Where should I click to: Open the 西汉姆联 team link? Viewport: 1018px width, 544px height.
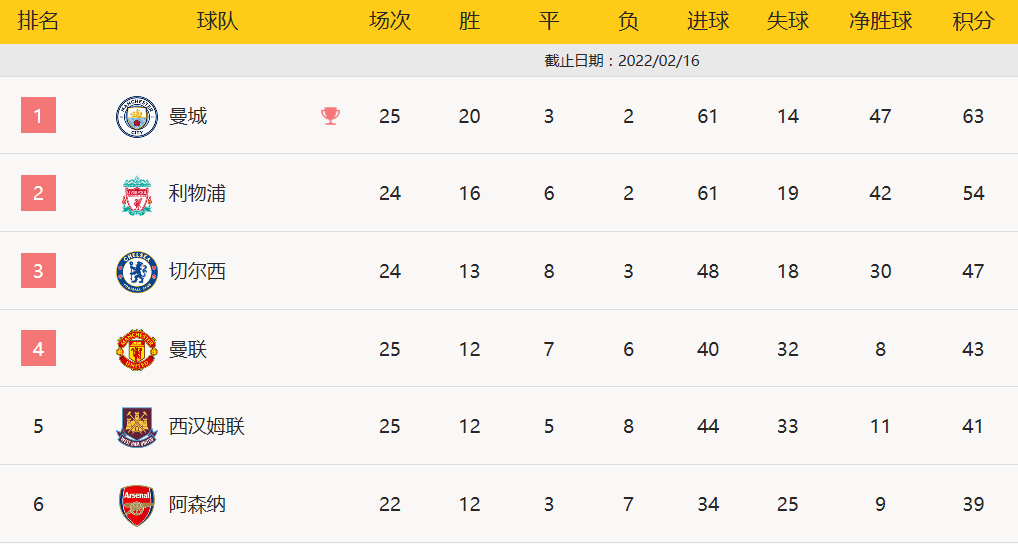coord(207,426)
